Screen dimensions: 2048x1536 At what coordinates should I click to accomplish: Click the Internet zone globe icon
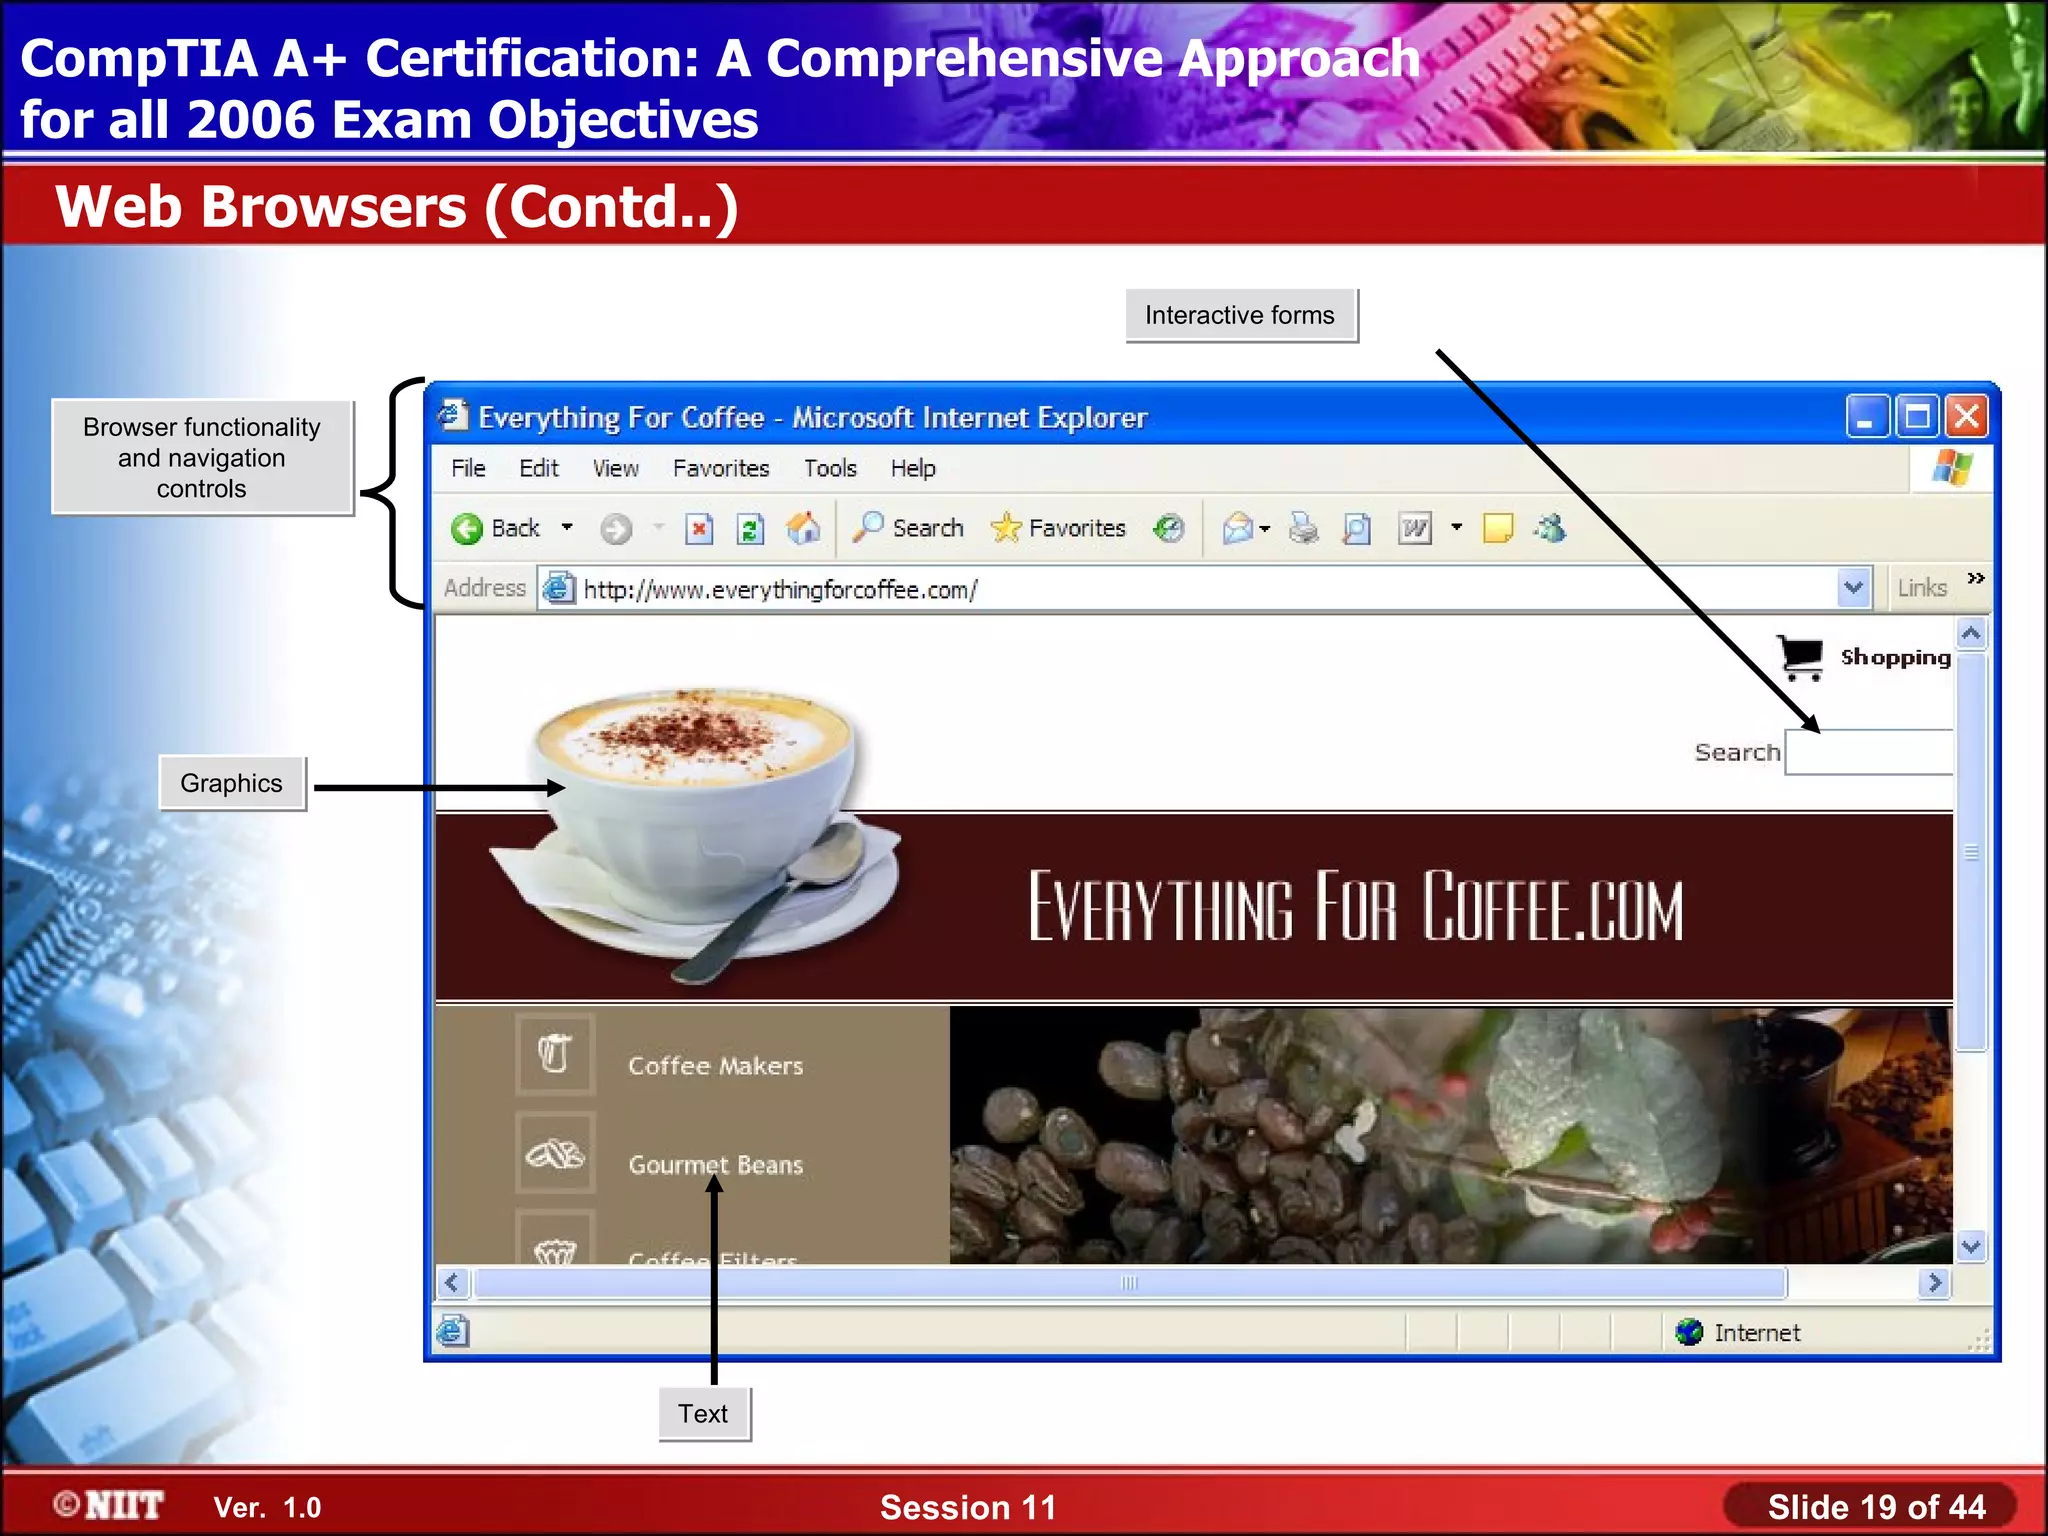[x=1689, y=1332]
